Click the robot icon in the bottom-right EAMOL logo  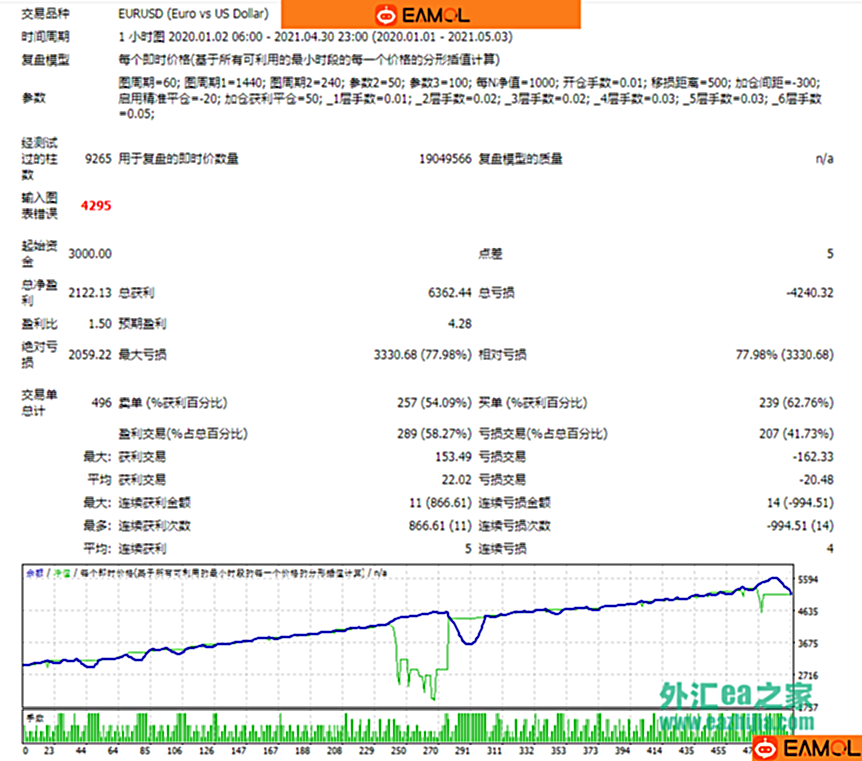pyautogui.click(x=766, y=747)
